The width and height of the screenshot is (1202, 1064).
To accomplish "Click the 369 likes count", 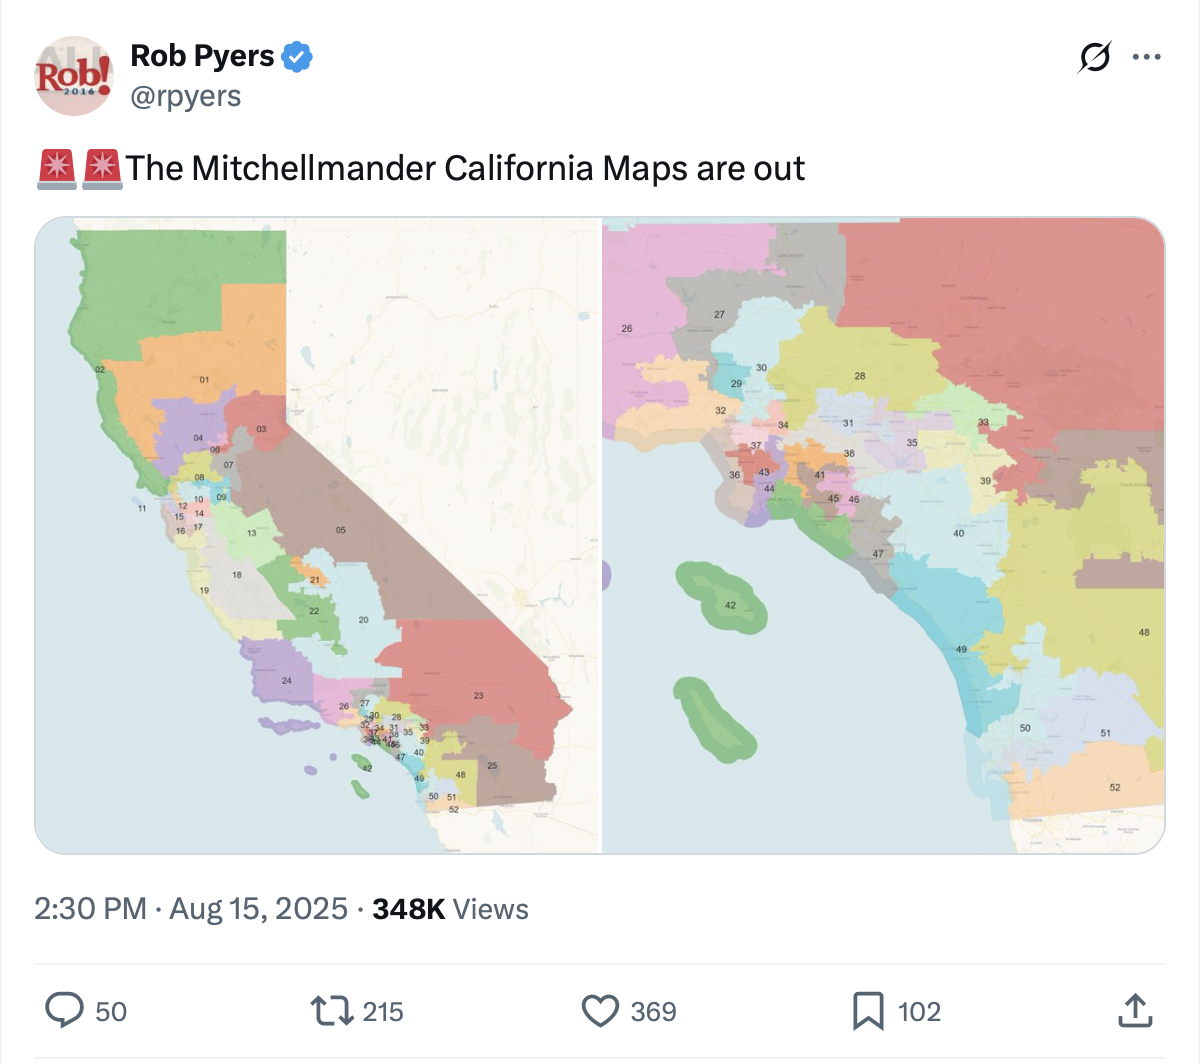I will (653, 1012).
